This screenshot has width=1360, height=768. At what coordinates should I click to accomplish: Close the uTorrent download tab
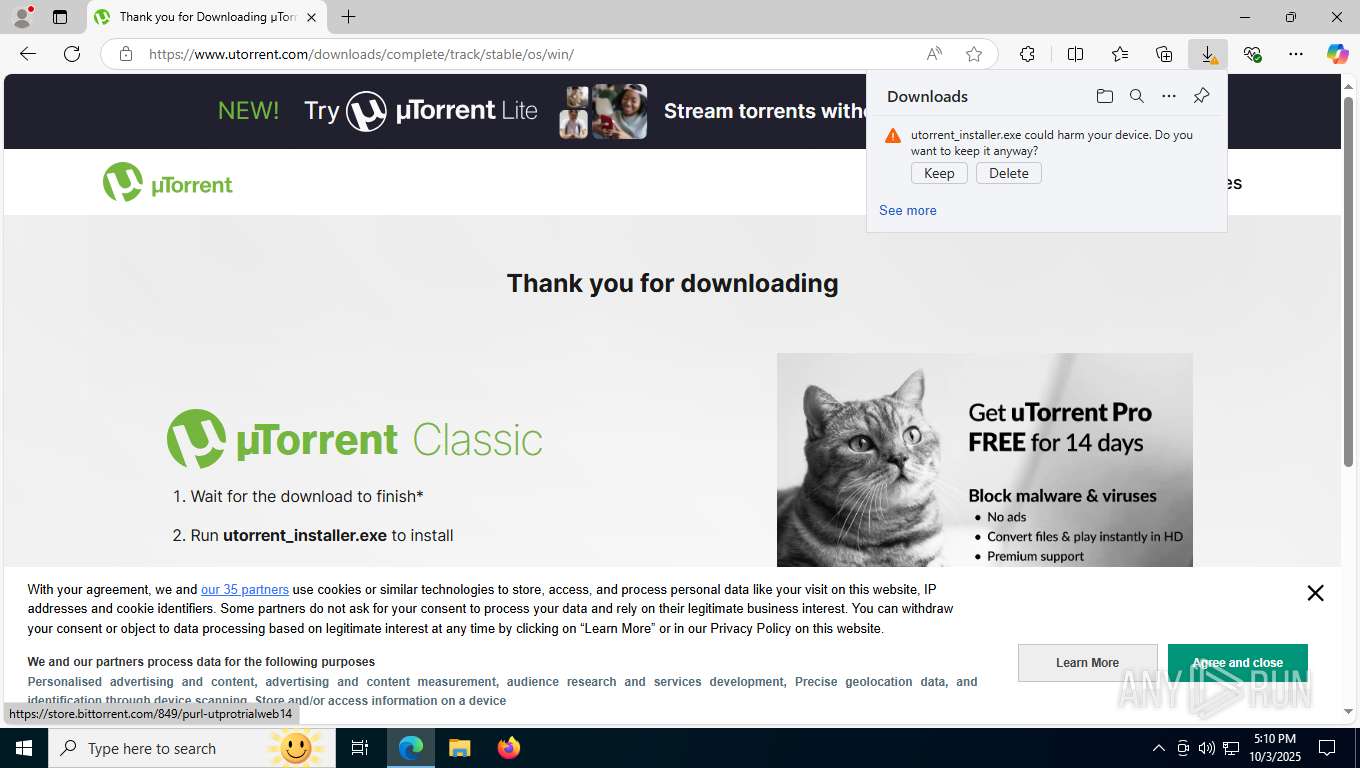click(311, 17)
